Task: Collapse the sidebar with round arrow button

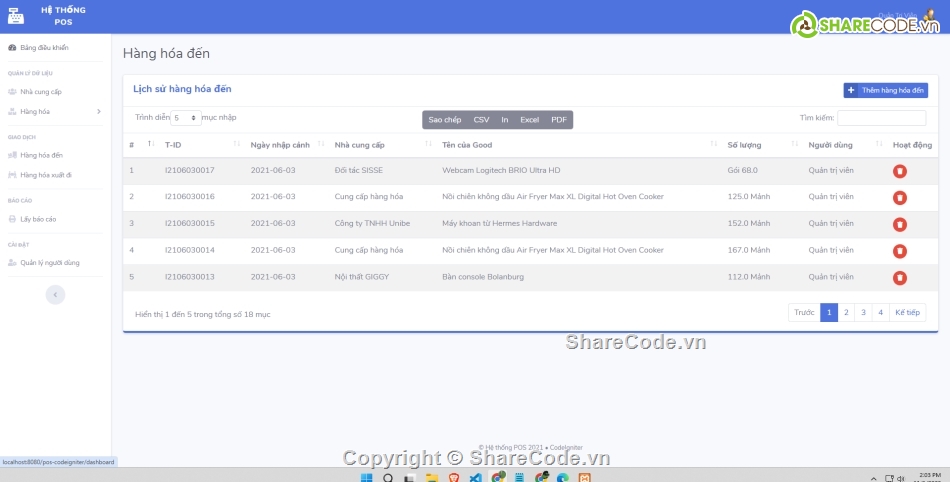Action: tap(56, 294)
